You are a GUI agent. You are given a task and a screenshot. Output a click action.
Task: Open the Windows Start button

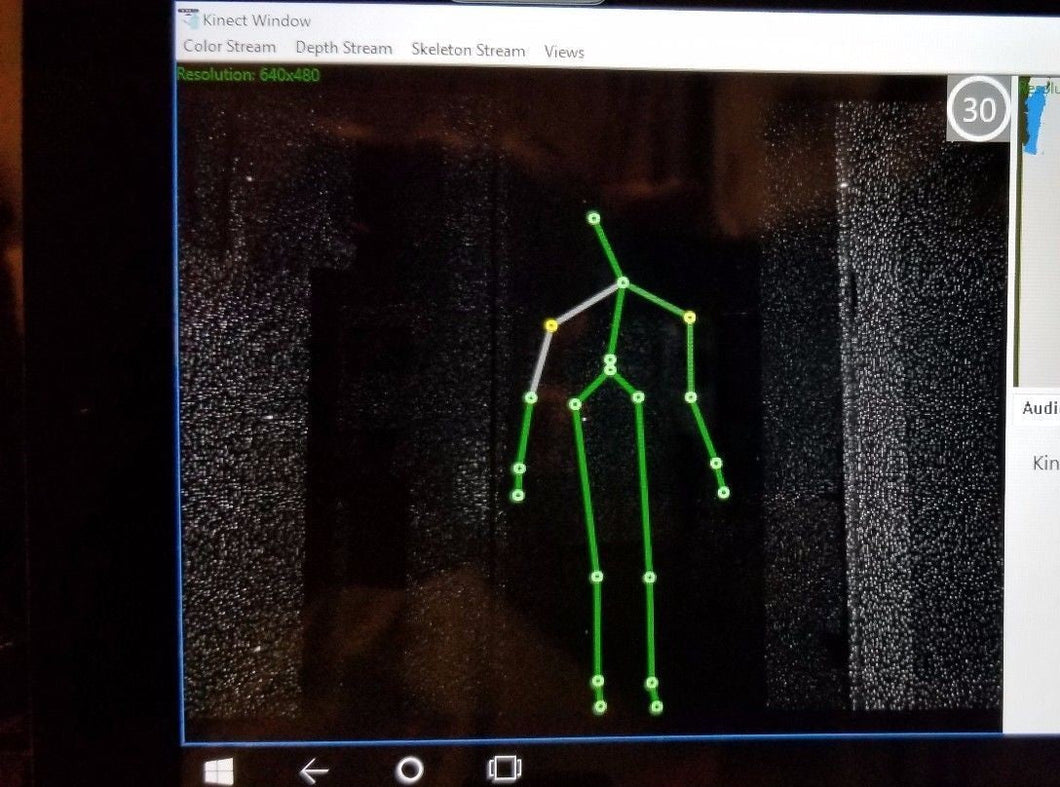(x=218, y=771)
